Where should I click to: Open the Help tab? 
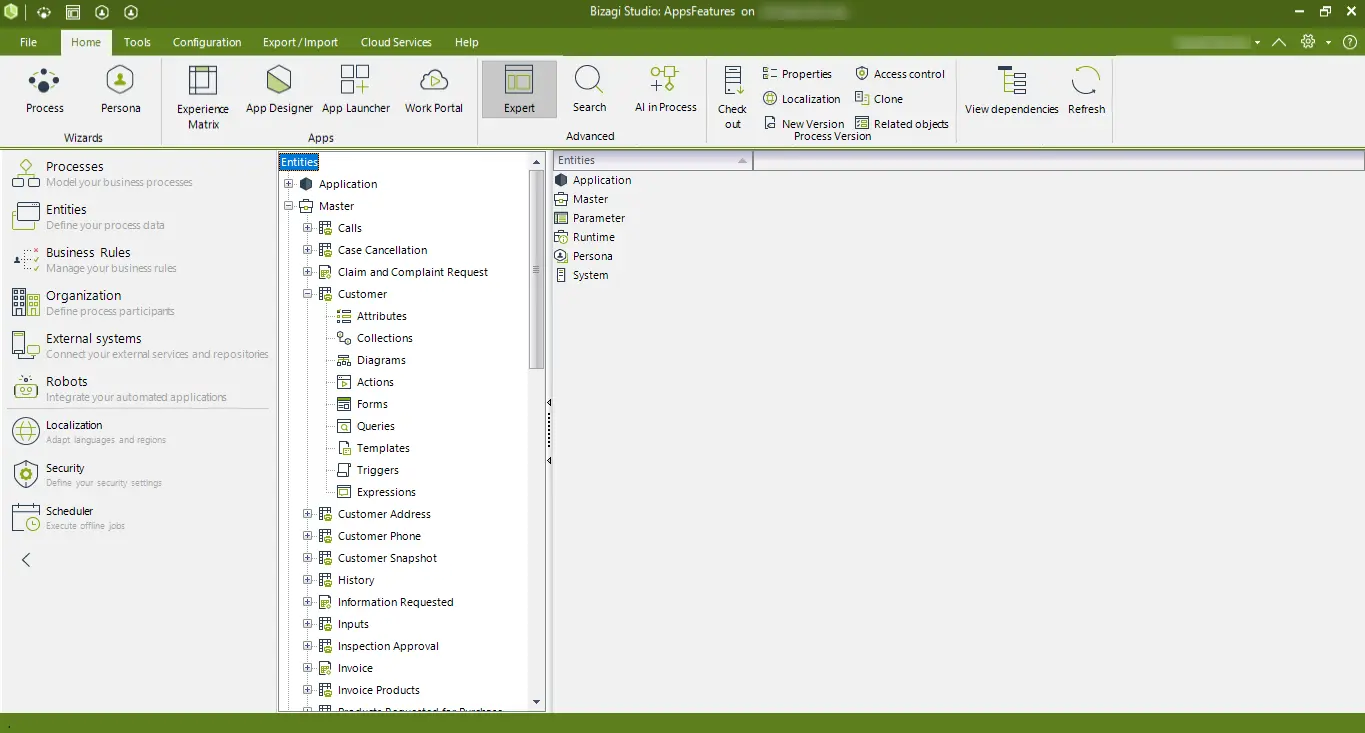coord(466,42)
